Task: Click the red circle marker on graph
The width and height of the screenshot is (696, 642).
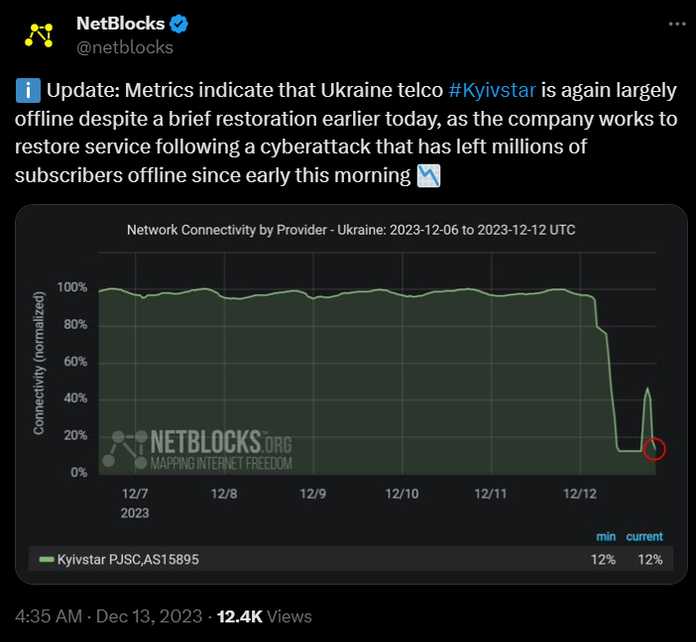Action: pyautogui.click(x=654, y=449)
